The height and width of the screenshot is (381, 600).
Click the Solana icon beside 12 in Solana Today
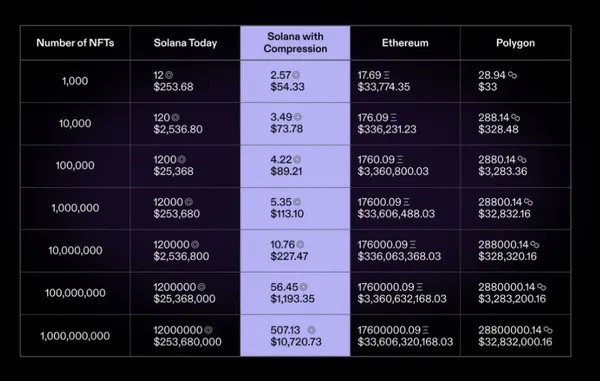169,75
